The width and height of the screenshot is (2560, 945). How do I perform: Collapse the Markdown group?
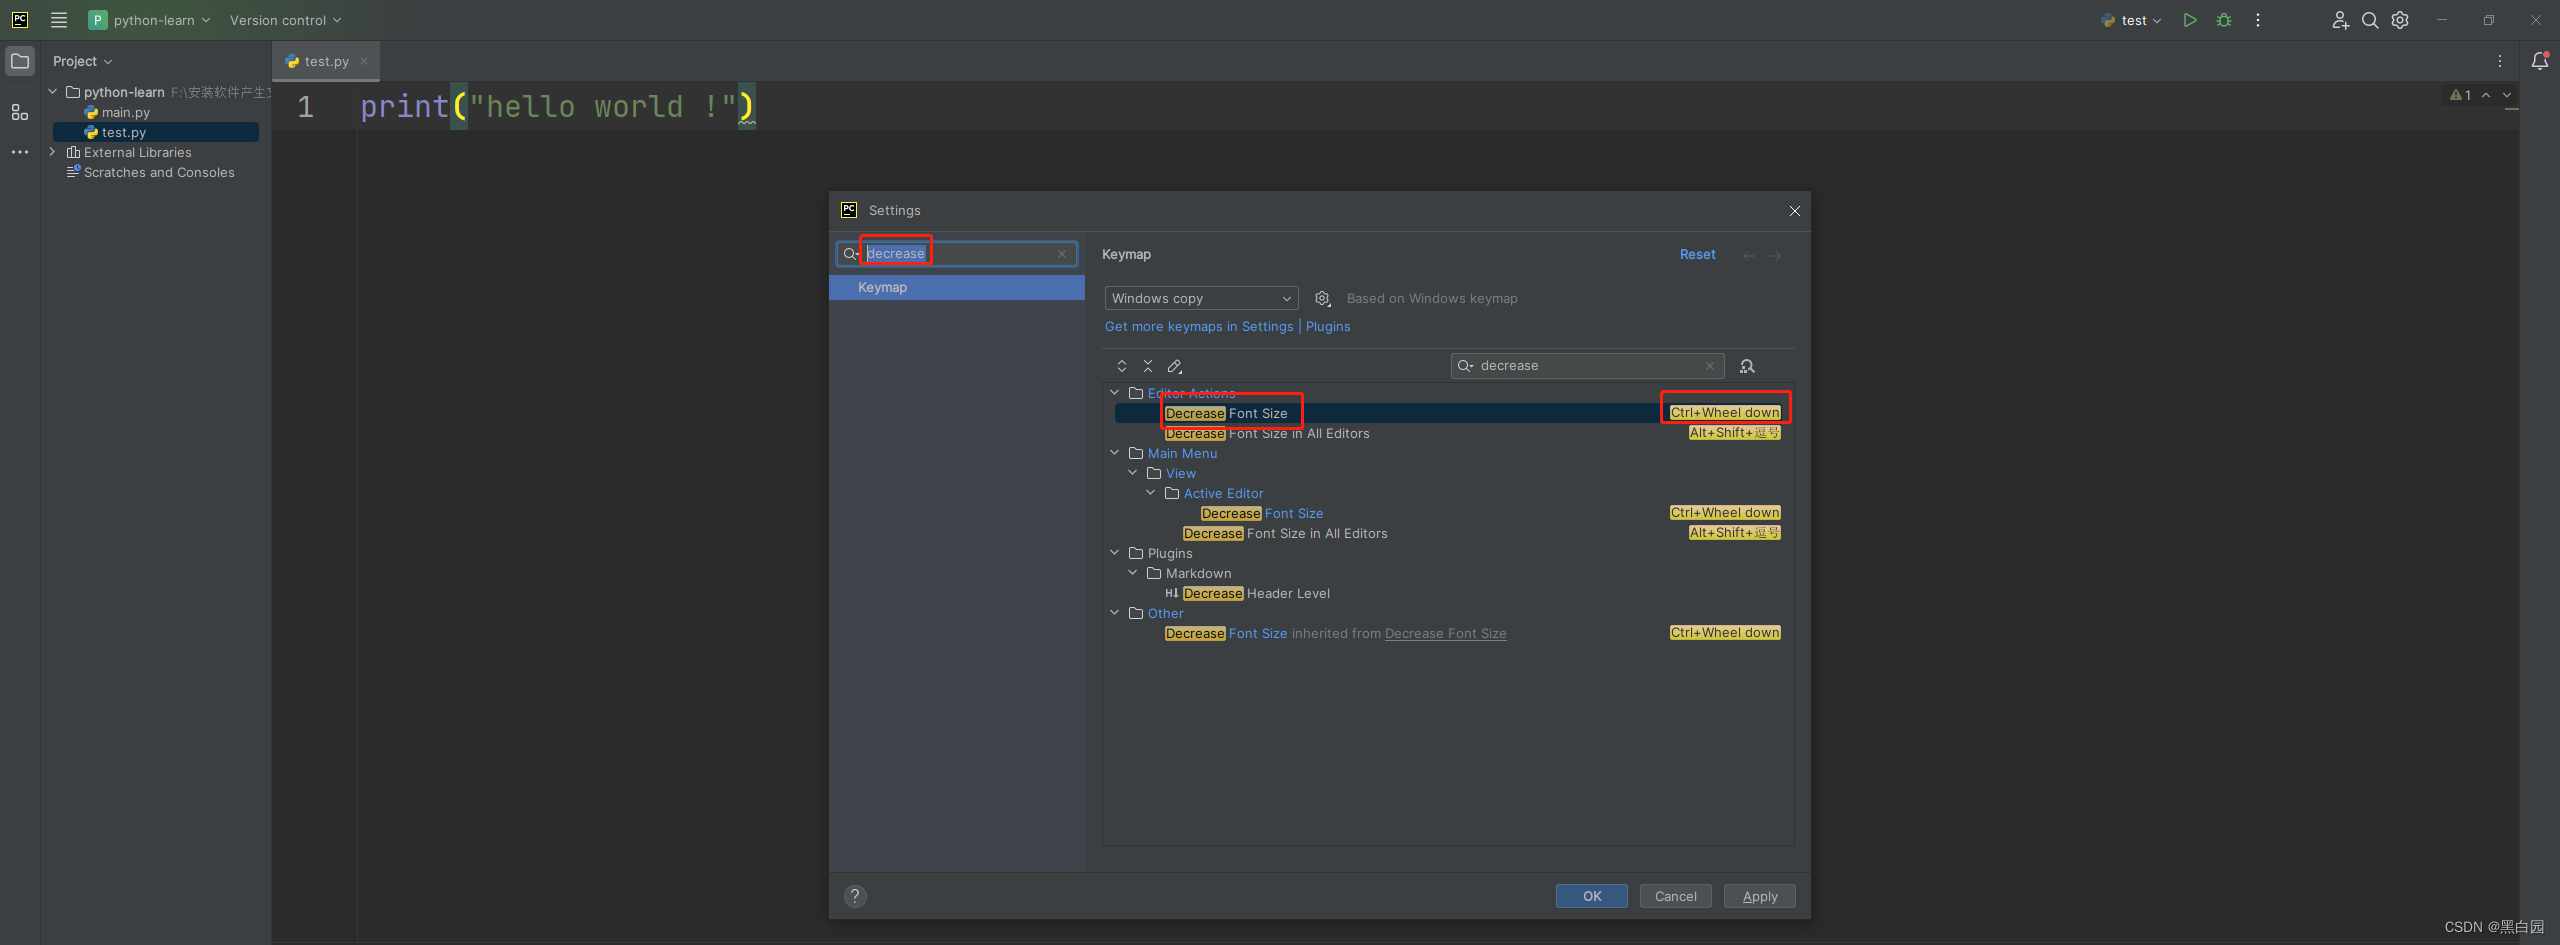[1133, 573]
